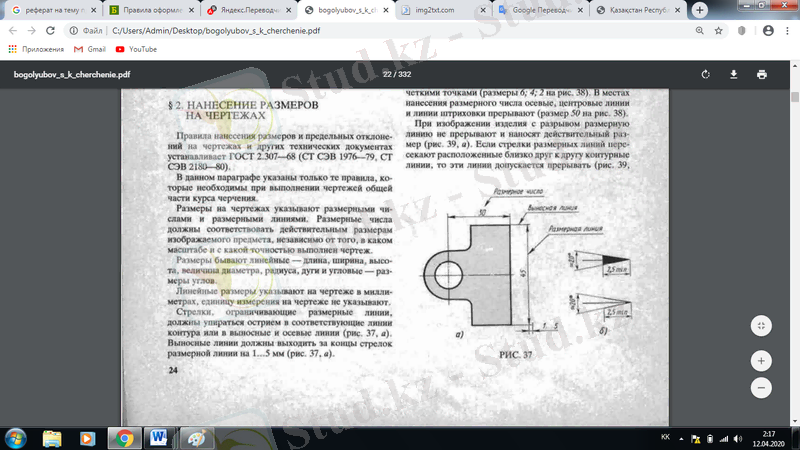Click the page number field 22 / 332

[x=397, y=74]
